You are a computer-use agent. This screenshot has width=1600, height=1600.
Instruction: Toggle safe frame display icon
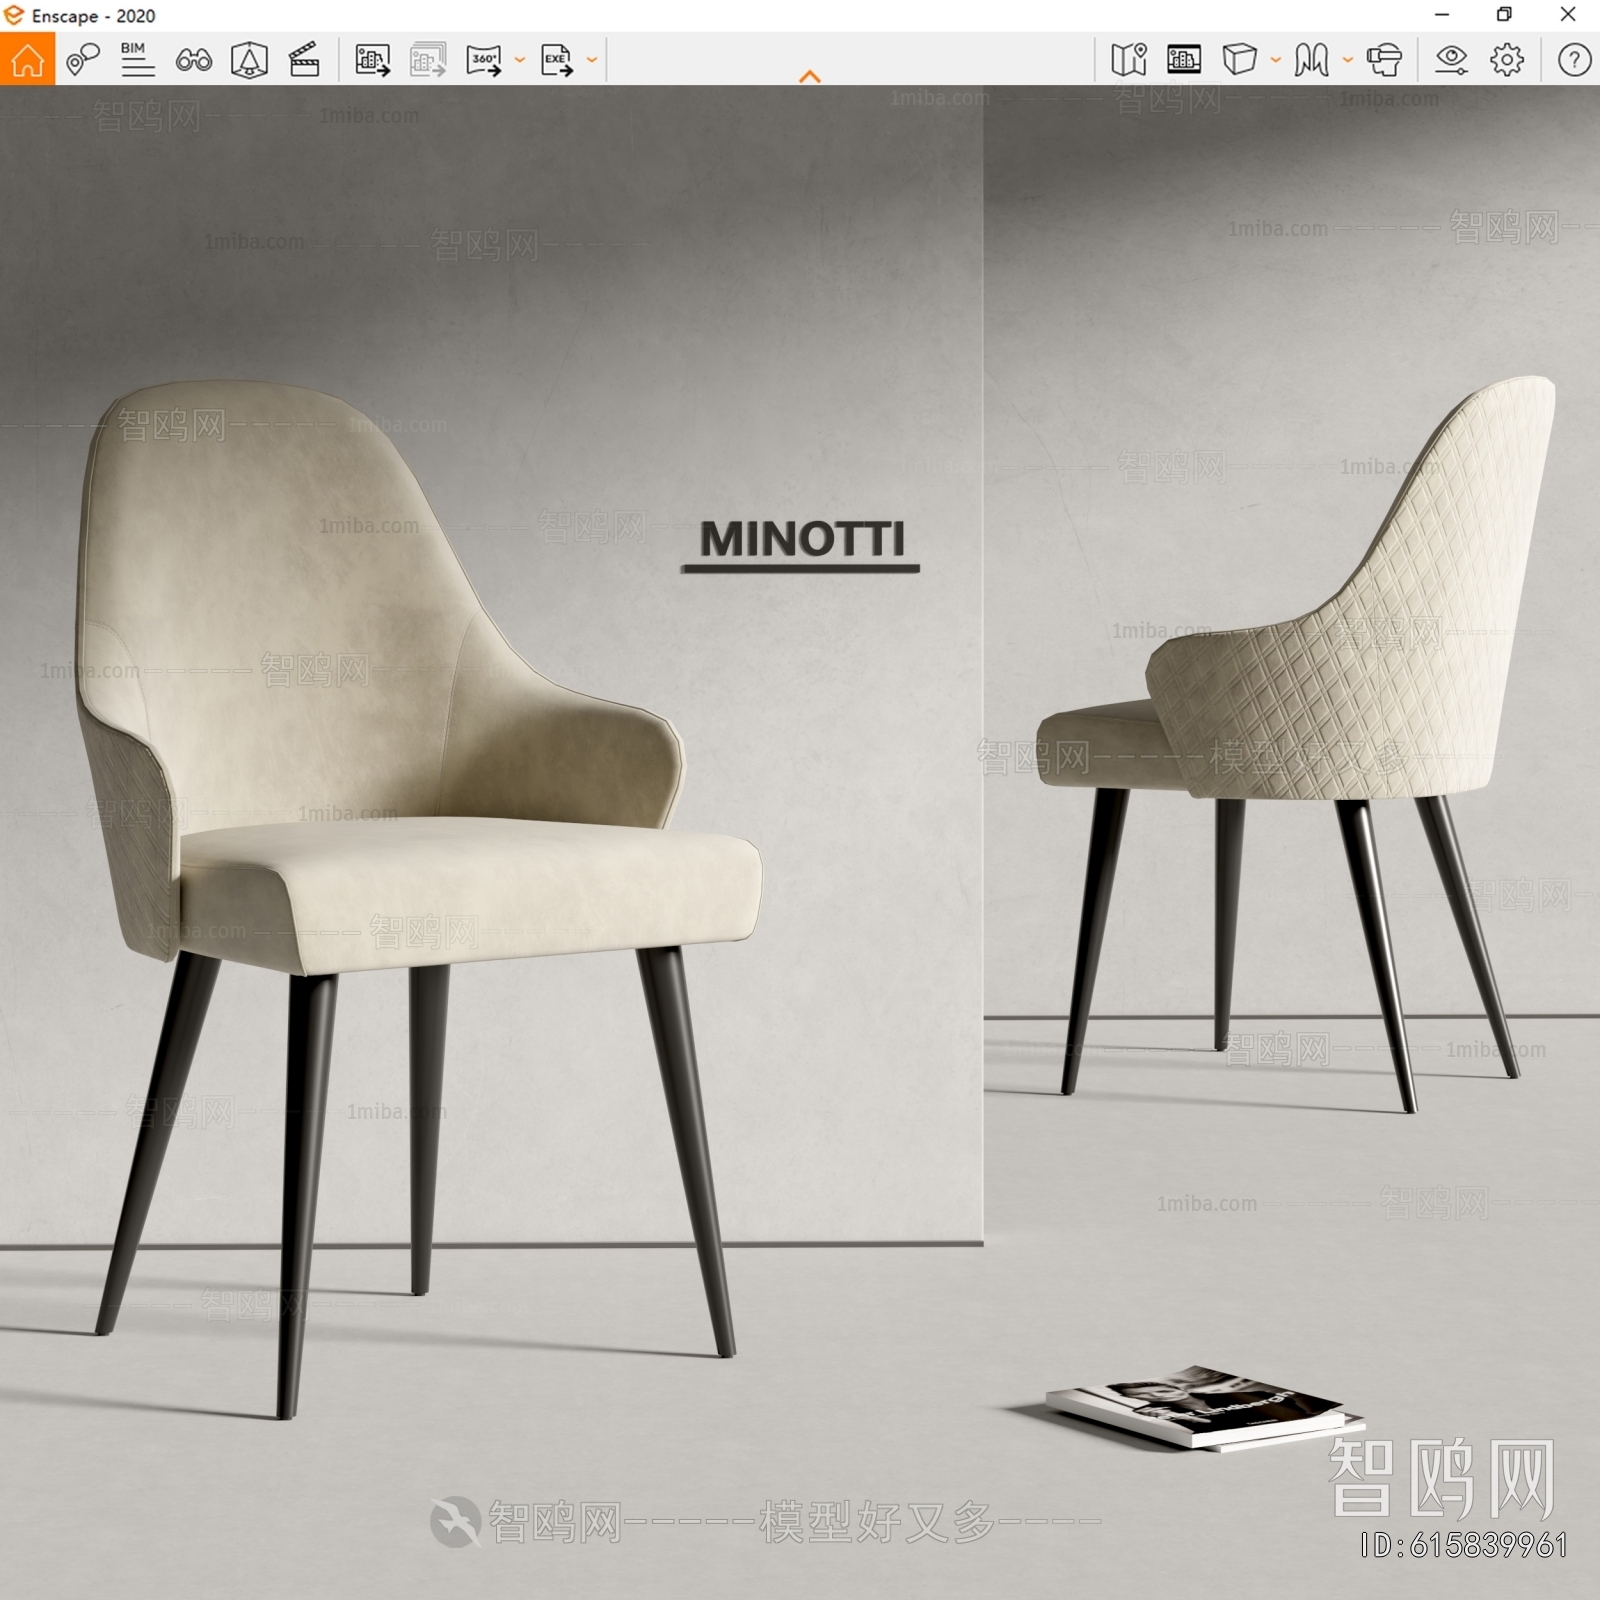[1184, 60]
